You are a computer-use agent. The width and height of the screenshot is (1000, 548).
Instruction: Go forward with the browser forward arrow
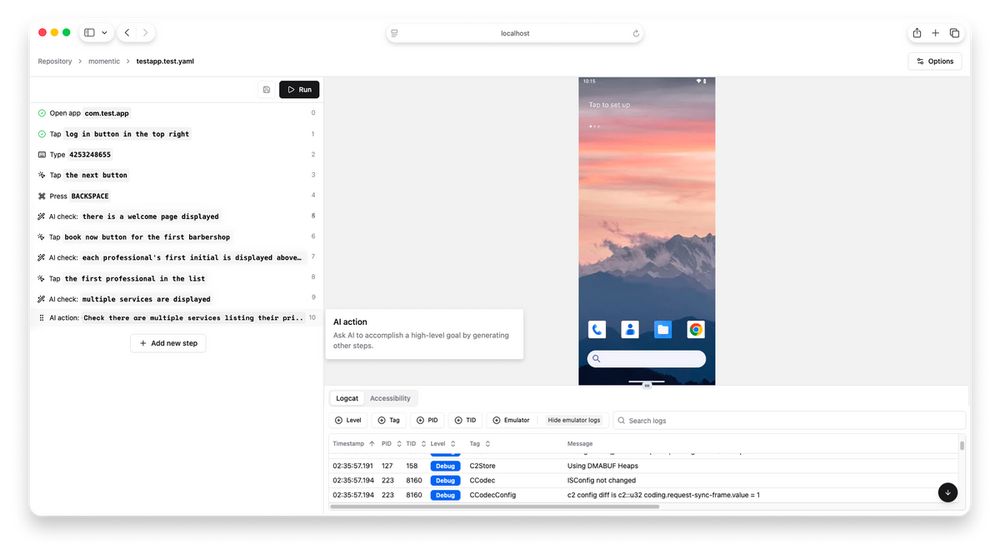pos(145,33)
